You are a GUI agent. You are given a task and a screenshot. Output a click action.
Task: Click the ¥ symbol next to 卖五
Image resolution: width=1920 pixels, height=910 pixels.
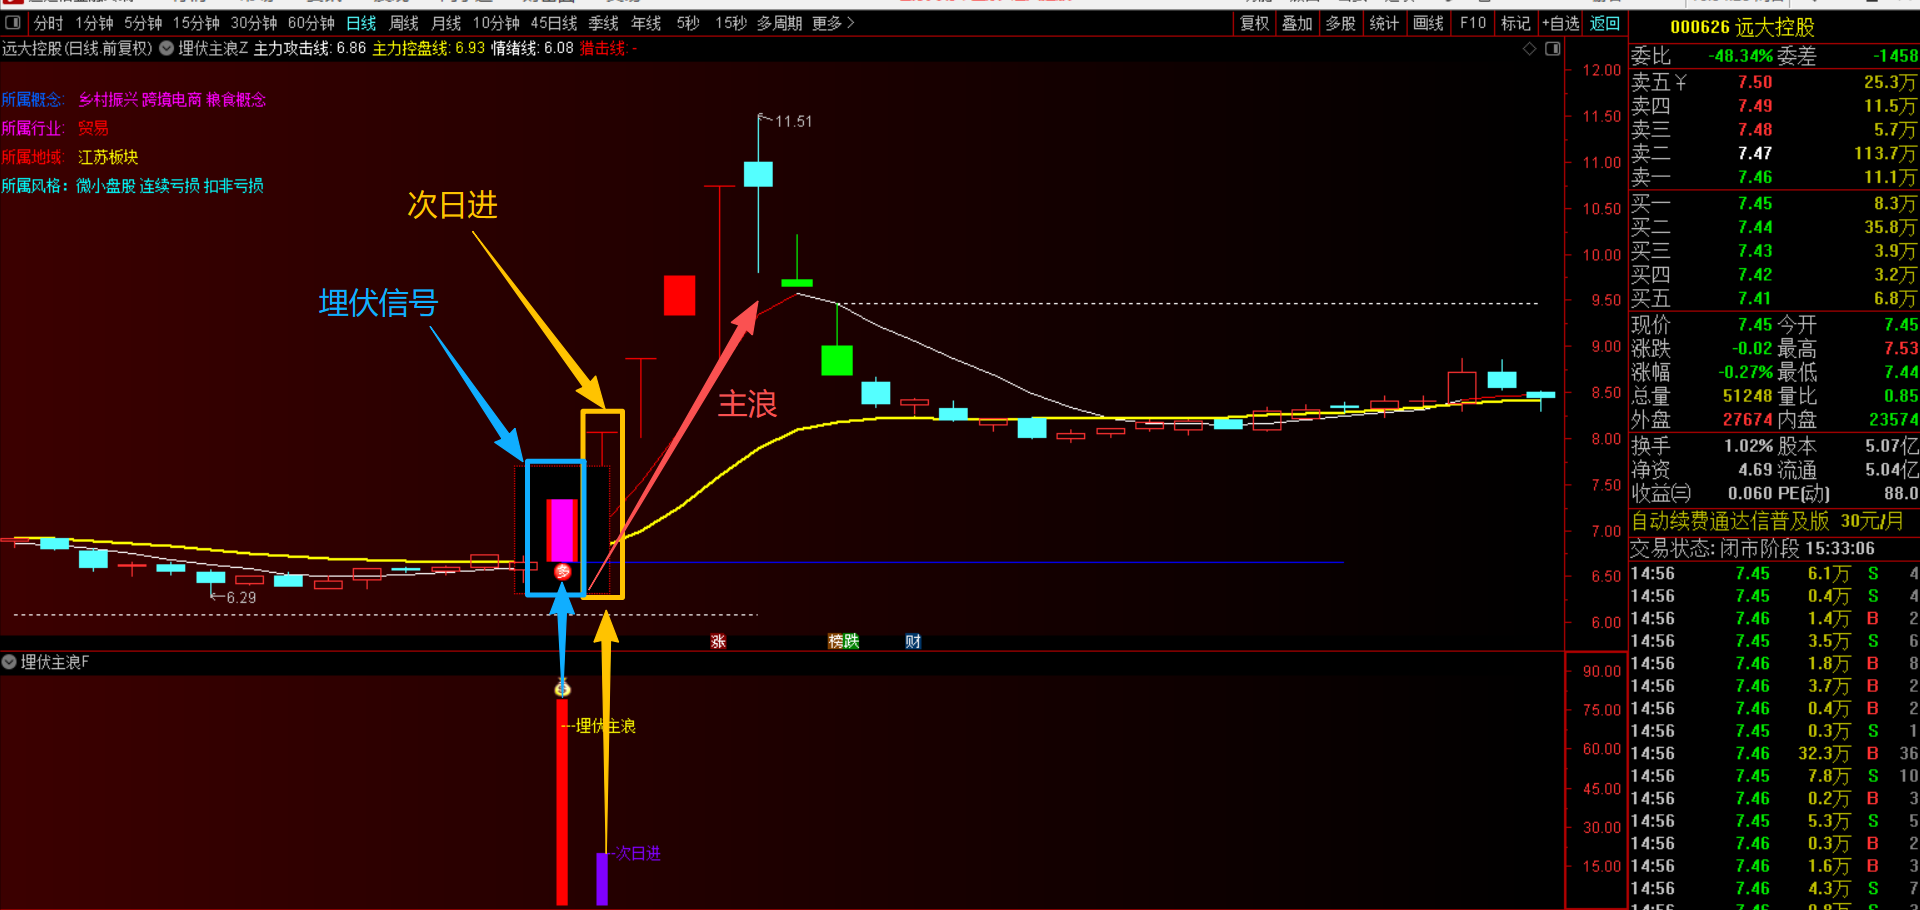click(1680, 82)
